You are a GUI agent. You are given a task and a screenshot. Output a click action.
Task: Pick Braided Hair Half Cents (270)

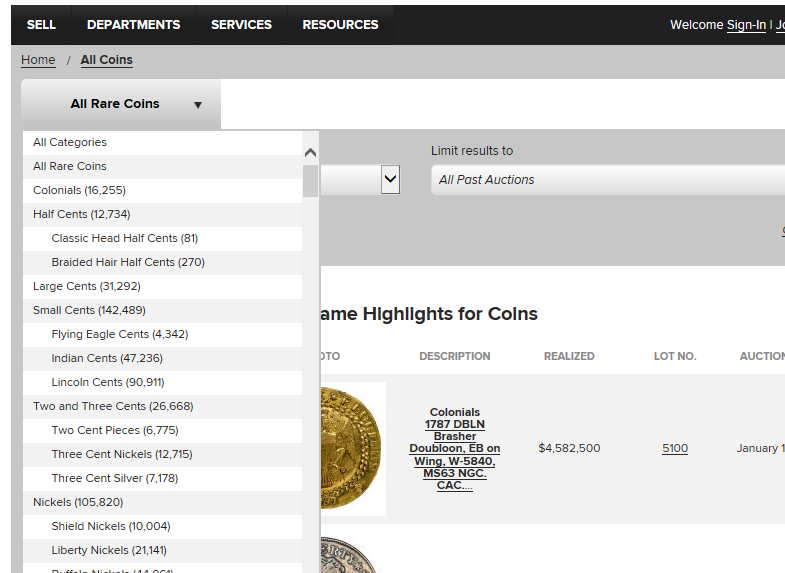point(162,263)
